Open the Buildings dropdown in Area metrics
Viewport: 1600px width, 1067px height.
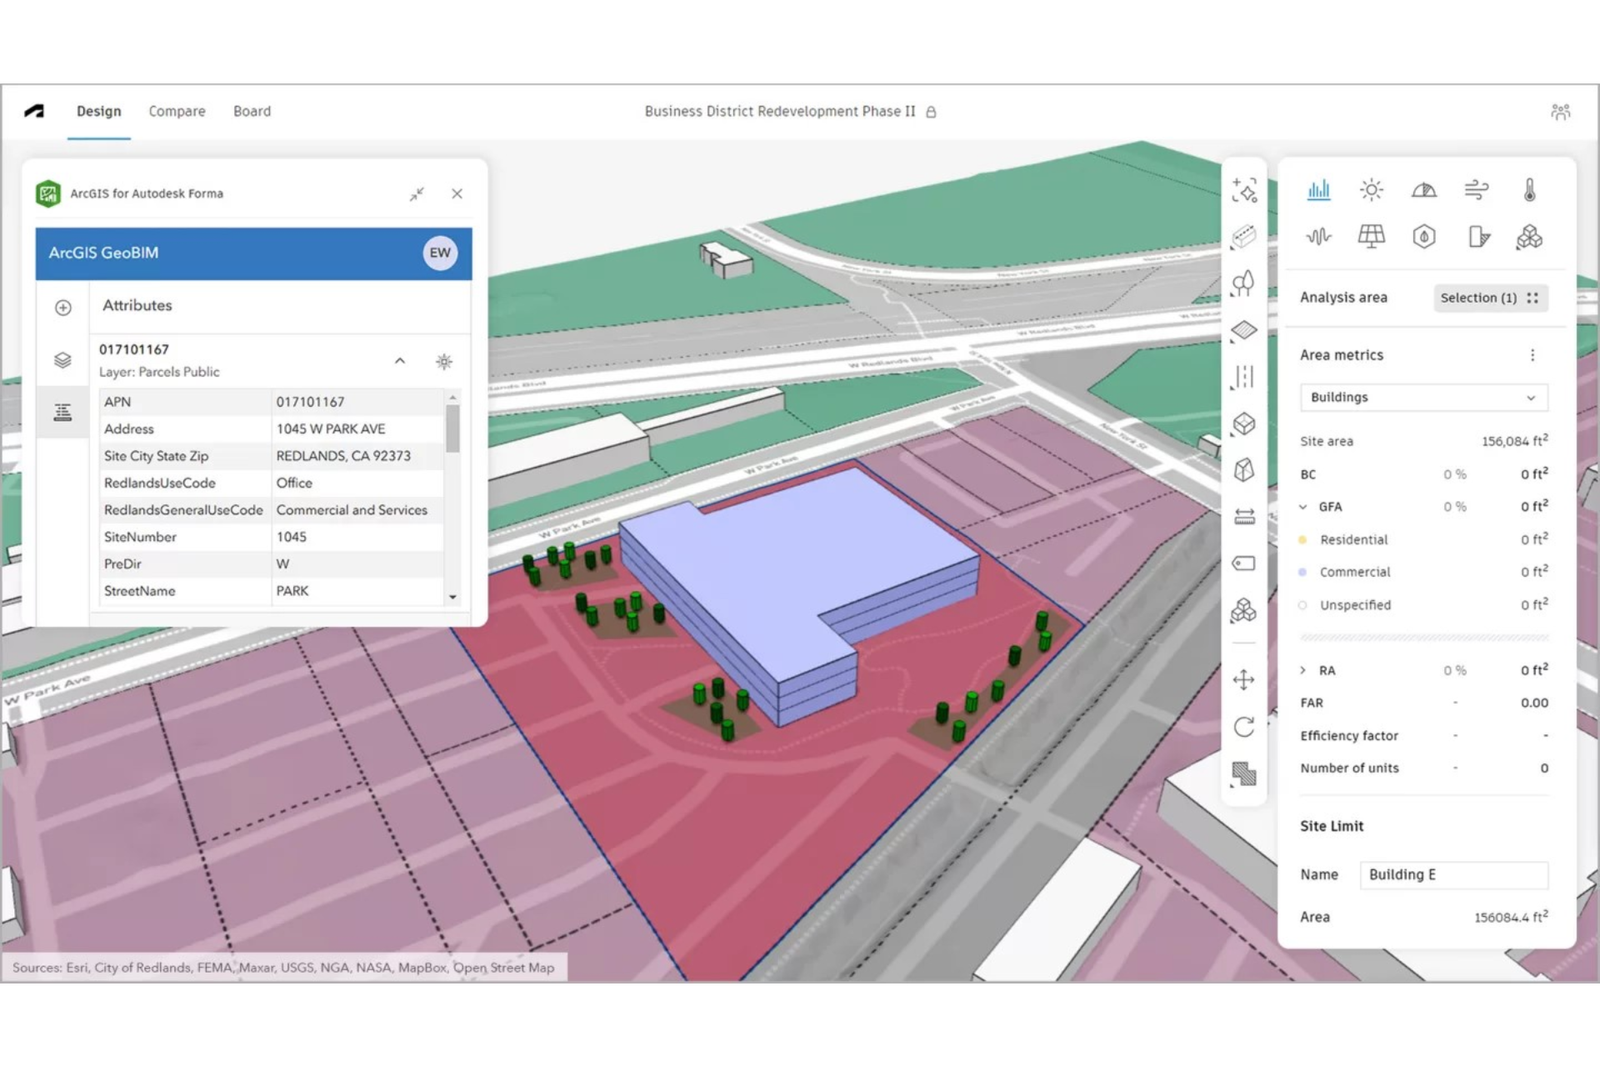[1423, 397]
